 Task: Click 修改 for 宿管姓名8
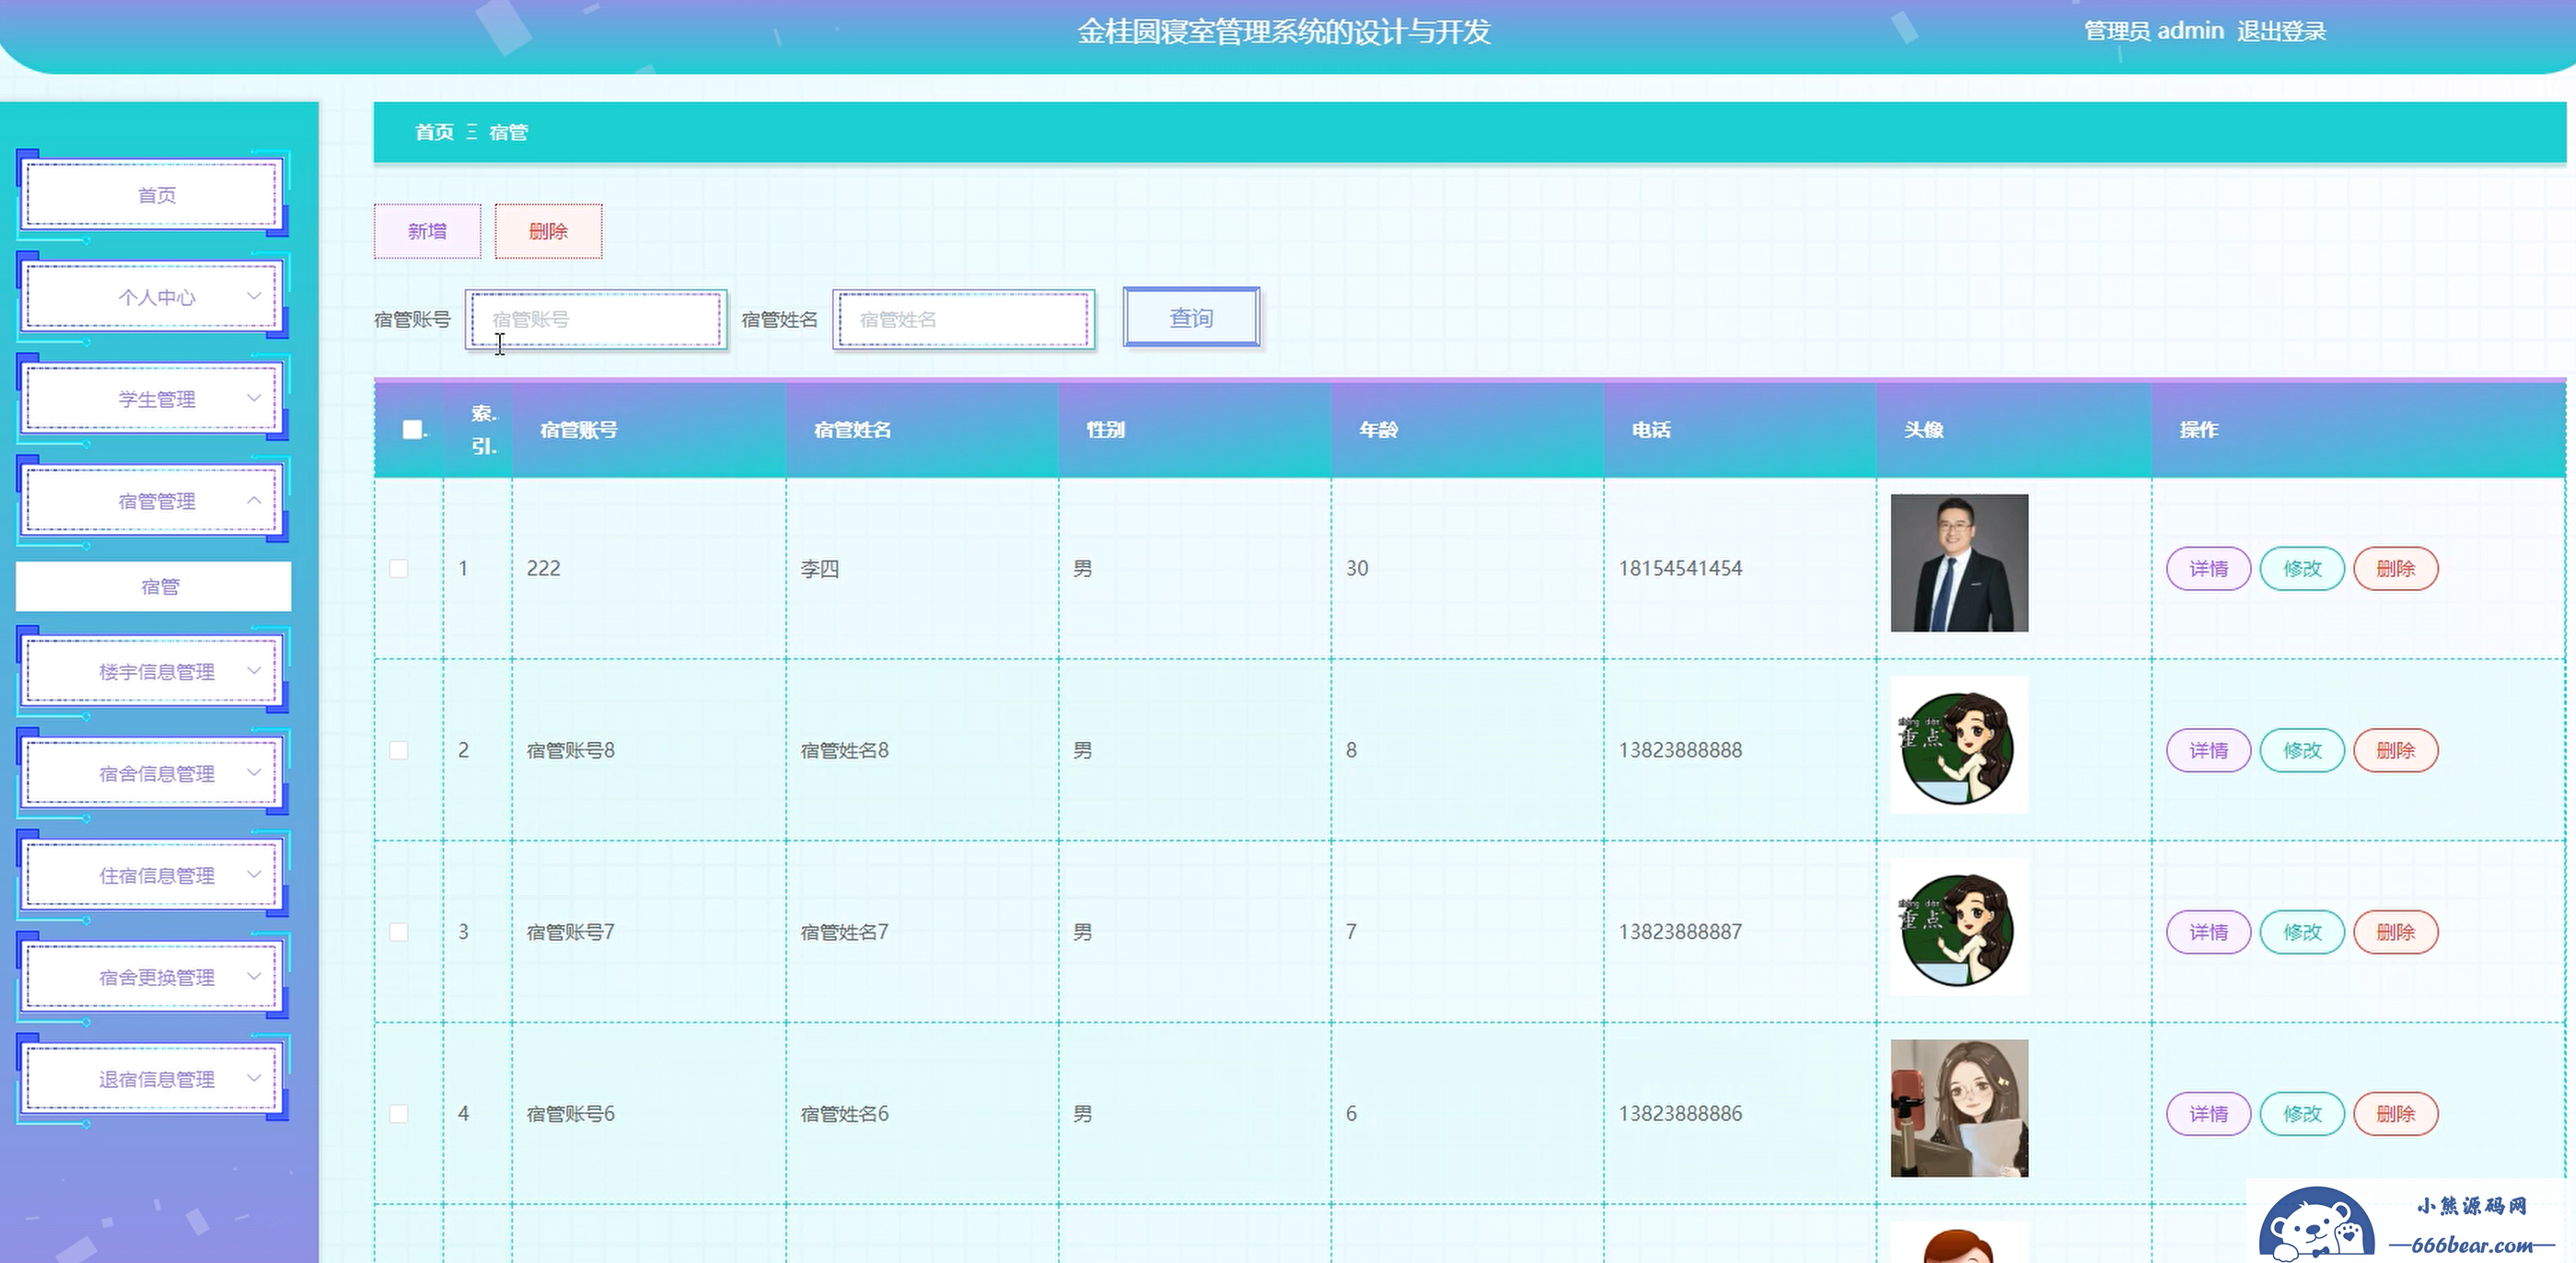pos(2302,751)
